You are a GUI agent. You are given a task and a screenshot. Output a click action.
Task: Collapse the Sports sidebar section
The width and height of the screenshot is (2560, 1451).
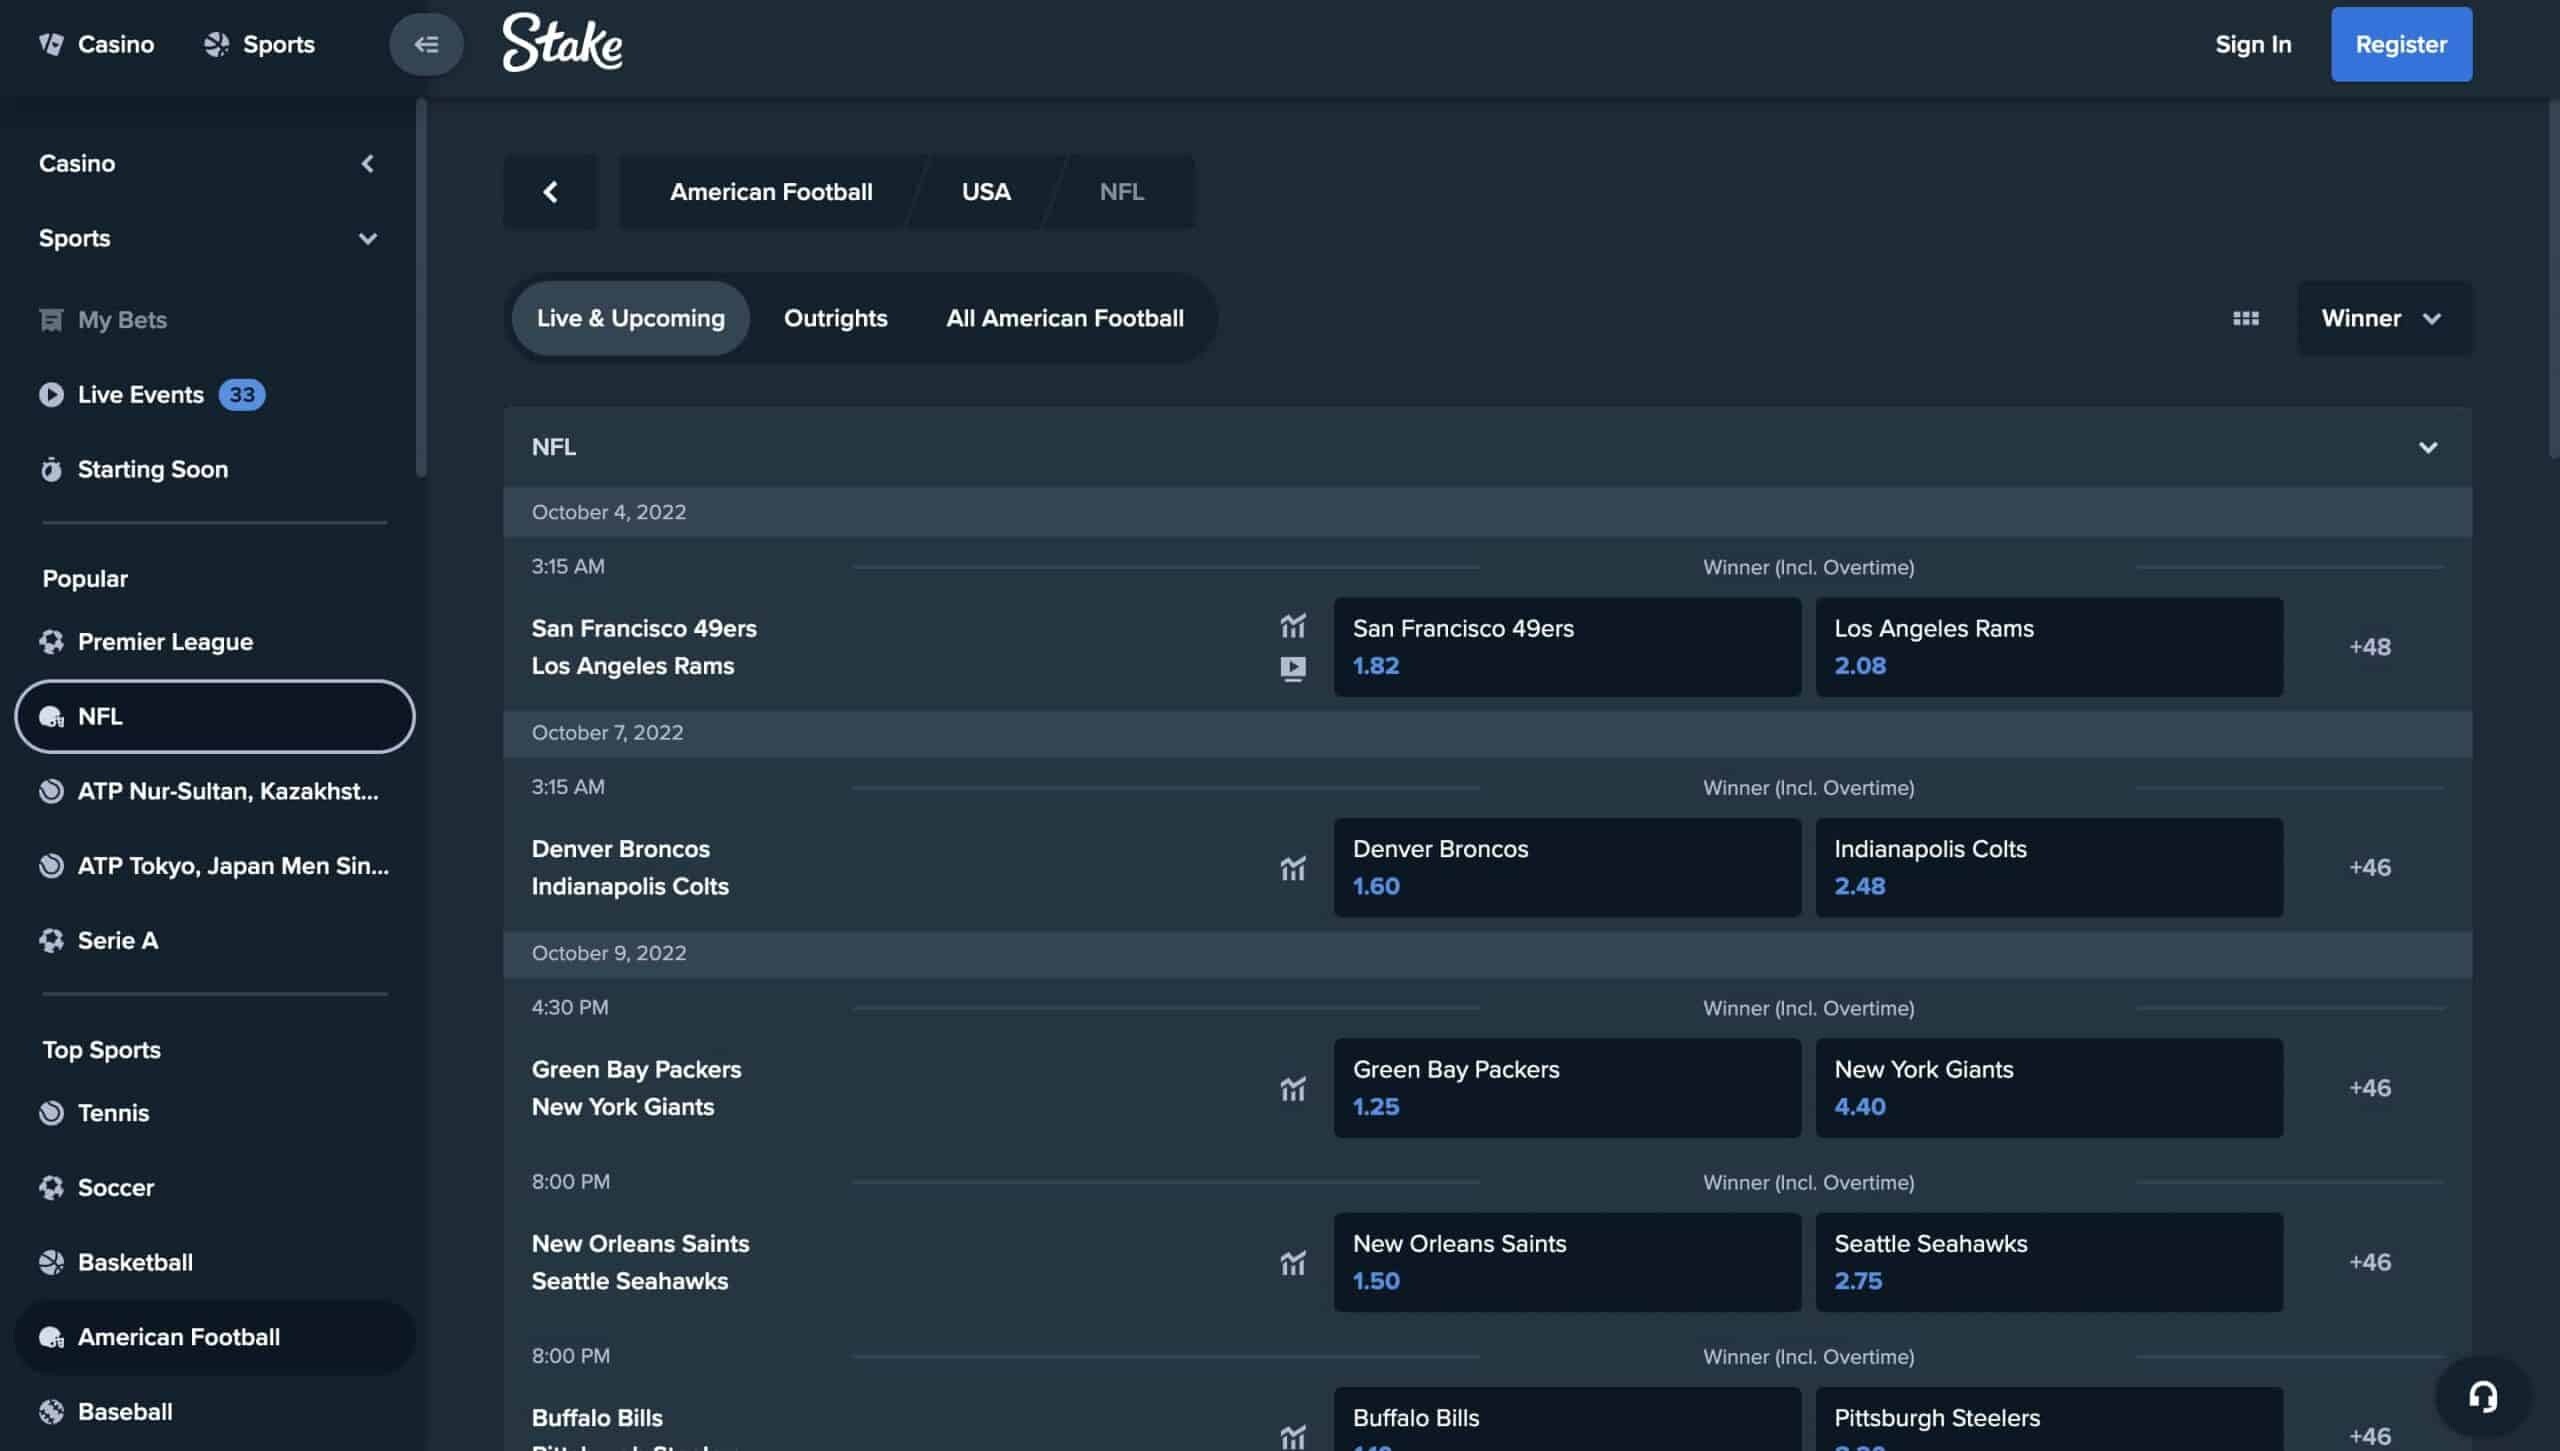367,239
